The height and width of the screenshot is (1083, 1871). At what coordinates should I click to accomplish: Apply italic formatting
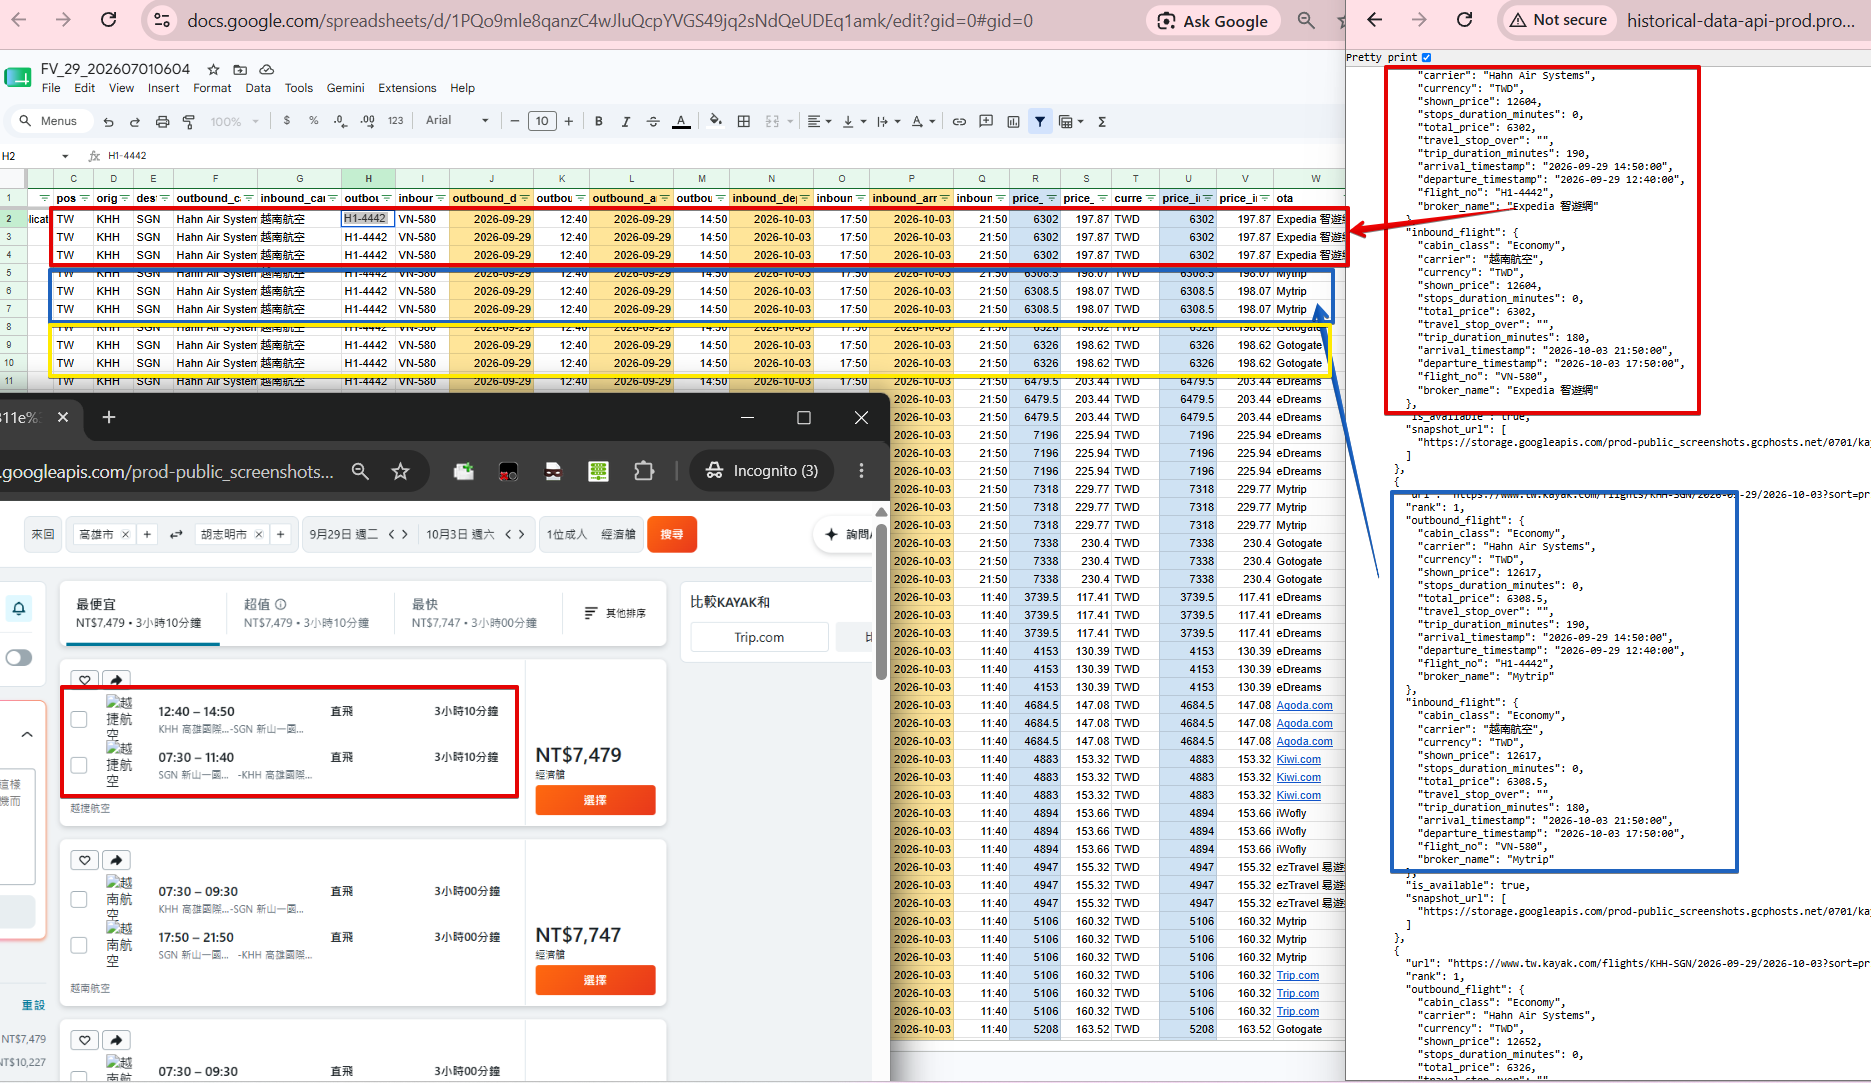click(626, 122)
